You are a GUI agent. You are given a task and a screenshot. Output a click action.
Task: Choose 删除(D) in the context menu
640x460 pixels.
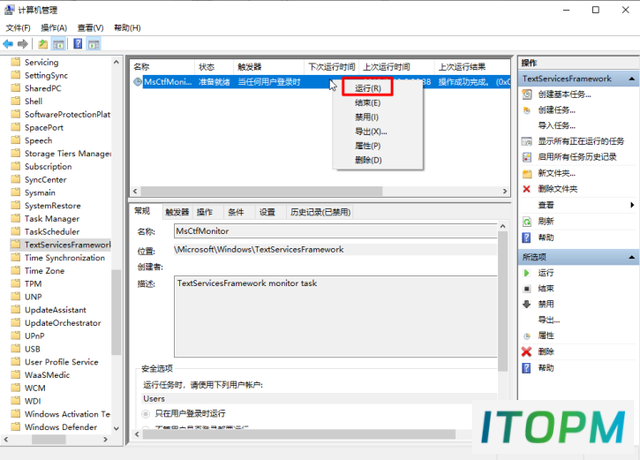point(368,160)
